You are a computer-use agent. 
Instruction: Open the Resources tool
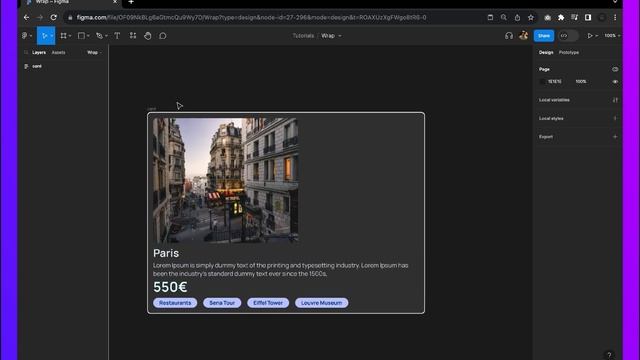133,36
